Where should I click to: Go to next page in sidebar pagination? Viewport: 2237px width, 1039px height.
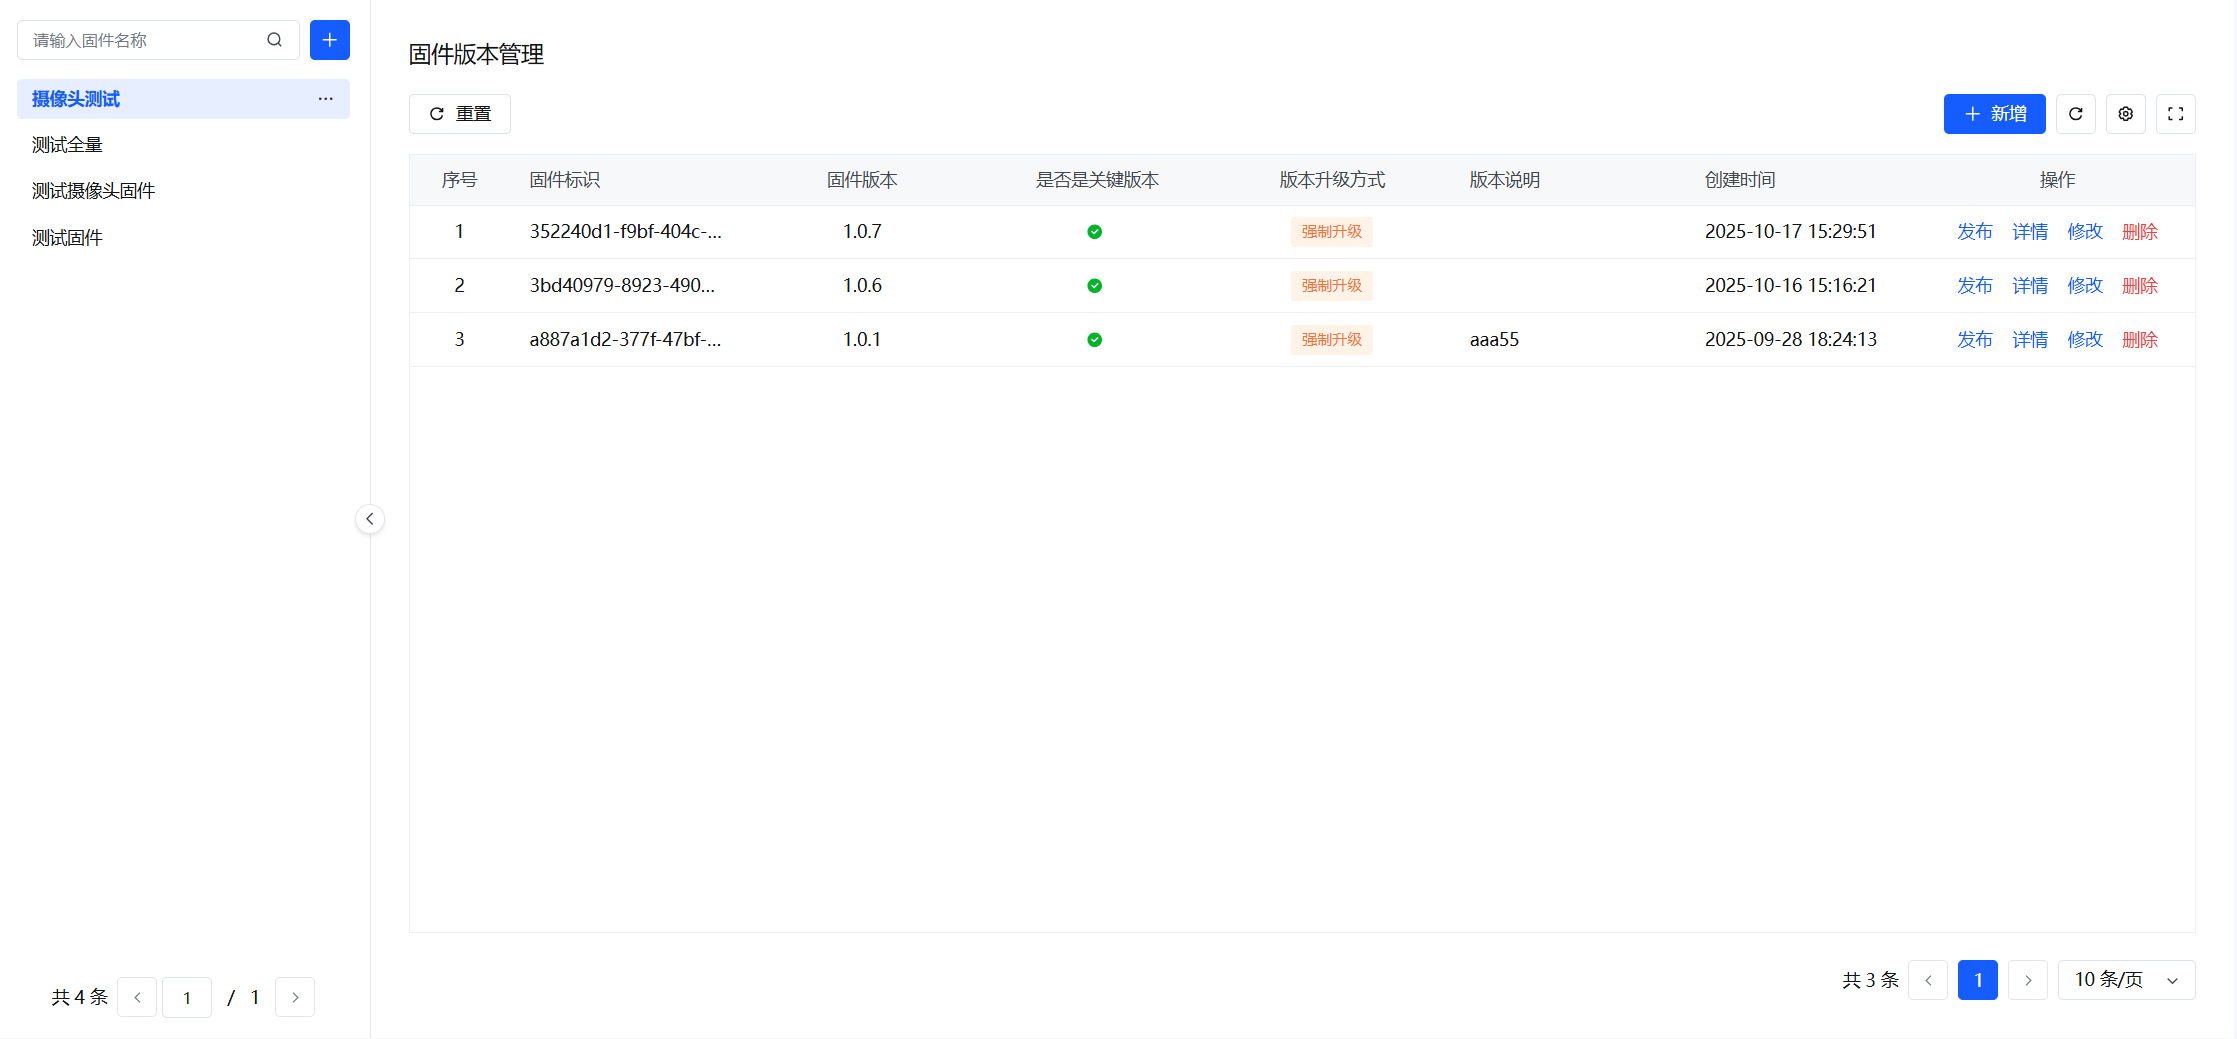(x=295, y=997)
